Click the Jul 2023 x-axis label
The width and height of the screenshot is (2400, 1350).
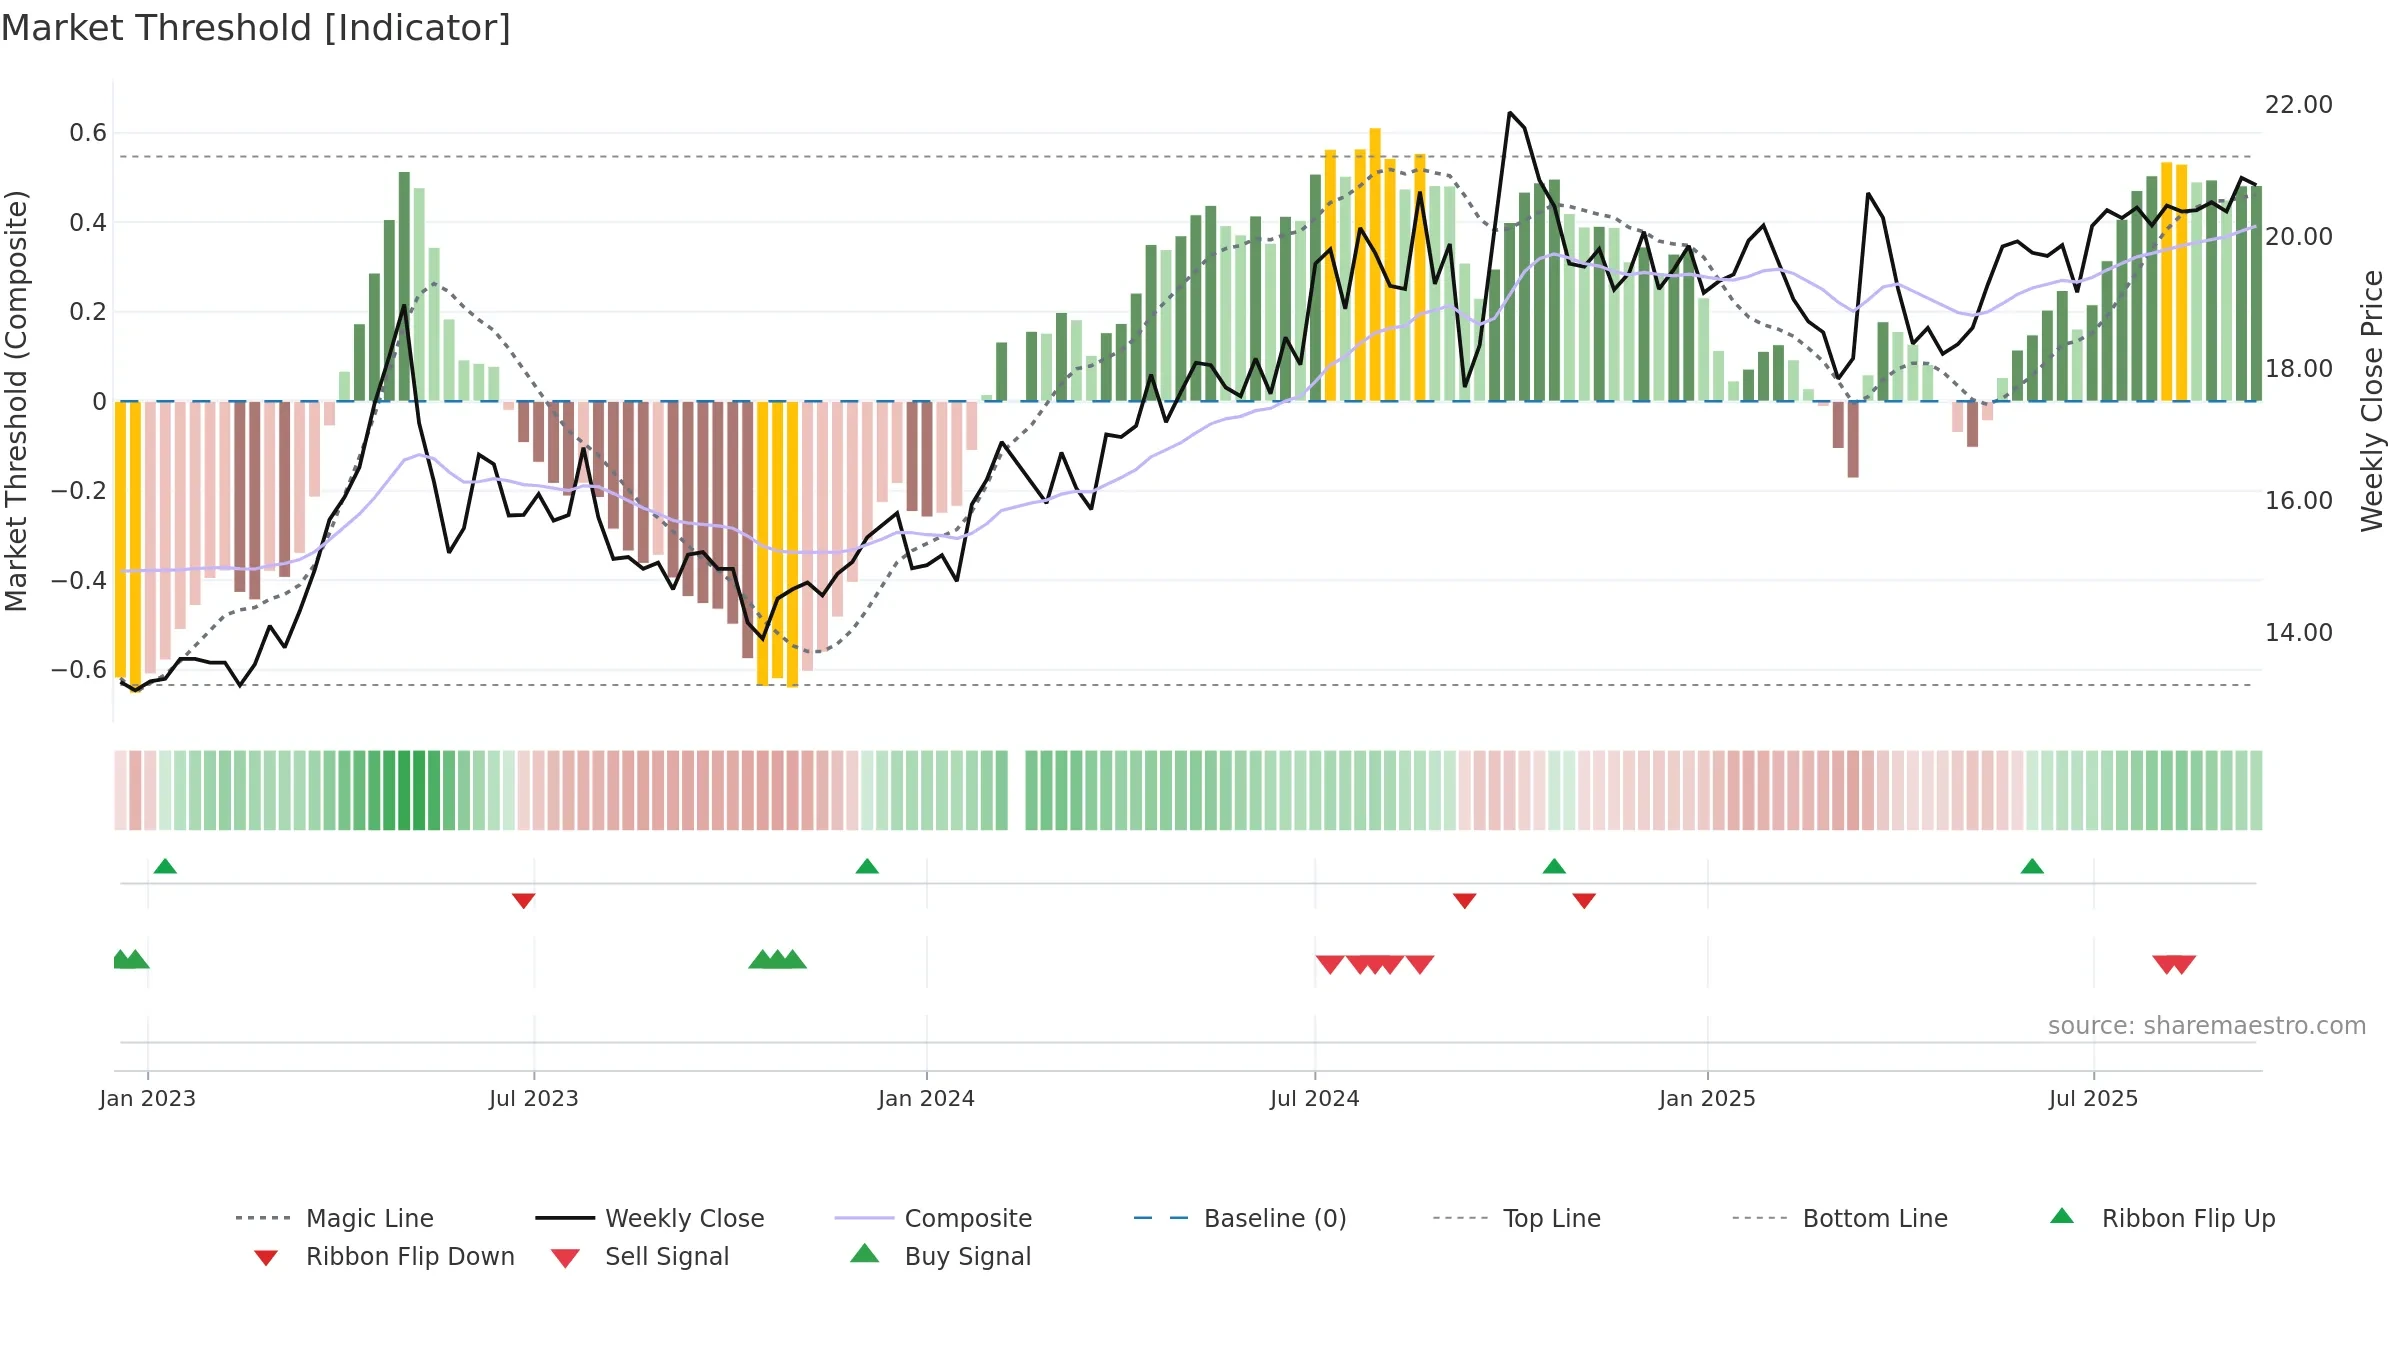[534, 1099]
